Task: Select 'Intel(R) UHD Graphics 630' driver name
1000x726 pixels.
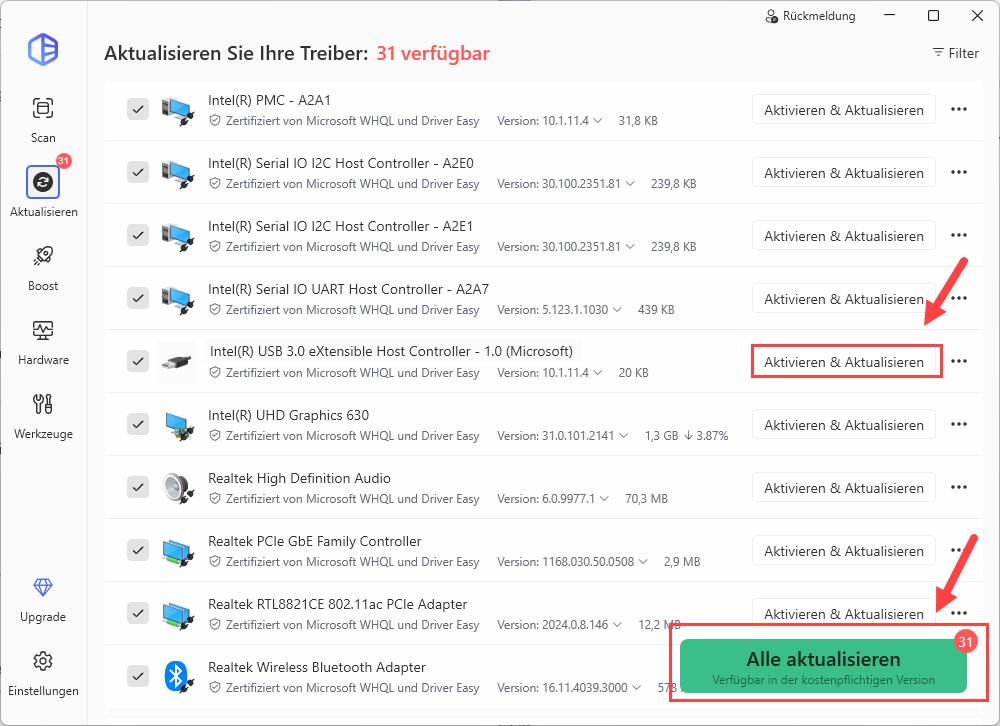Action: pyautogui.click(x=288, y=415)
